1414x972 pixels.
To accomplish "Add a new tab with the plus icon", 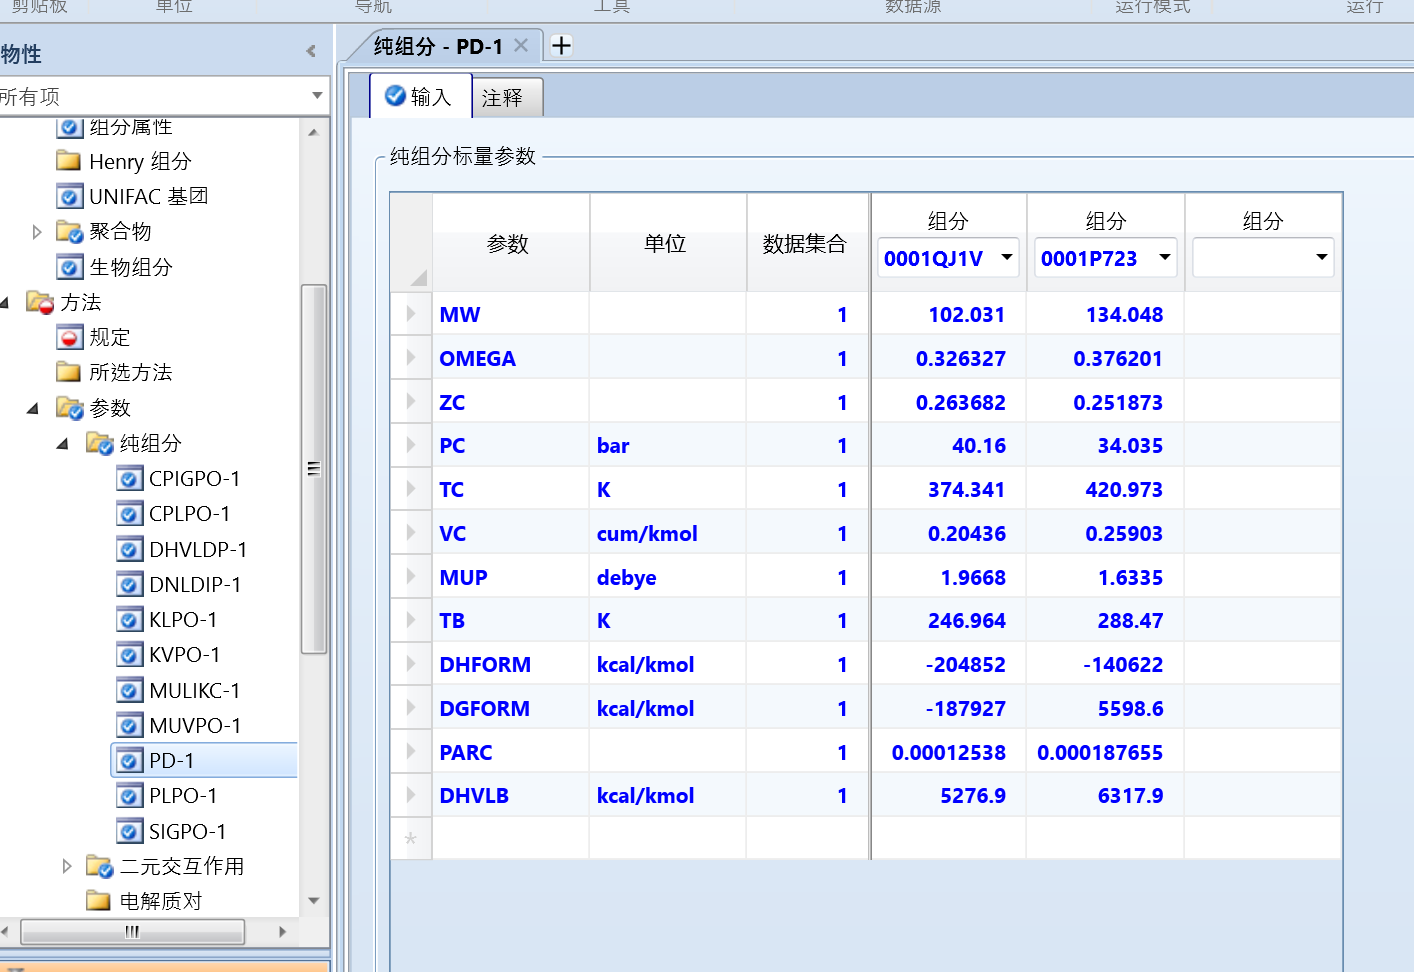I will coord(562,45).
